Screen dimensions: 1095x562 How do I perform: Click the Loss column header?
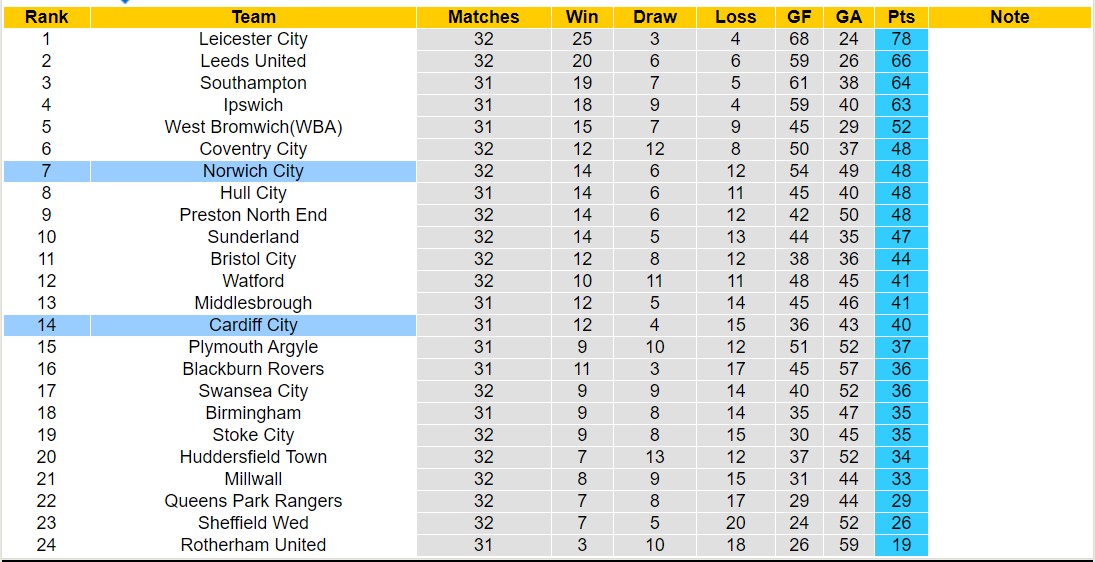(x=735, y=17)
